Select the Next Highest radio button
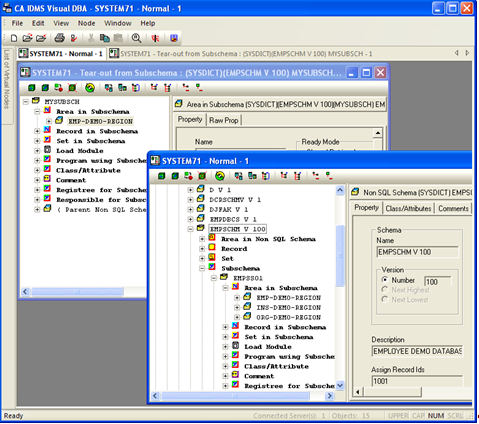 point(385,290)
